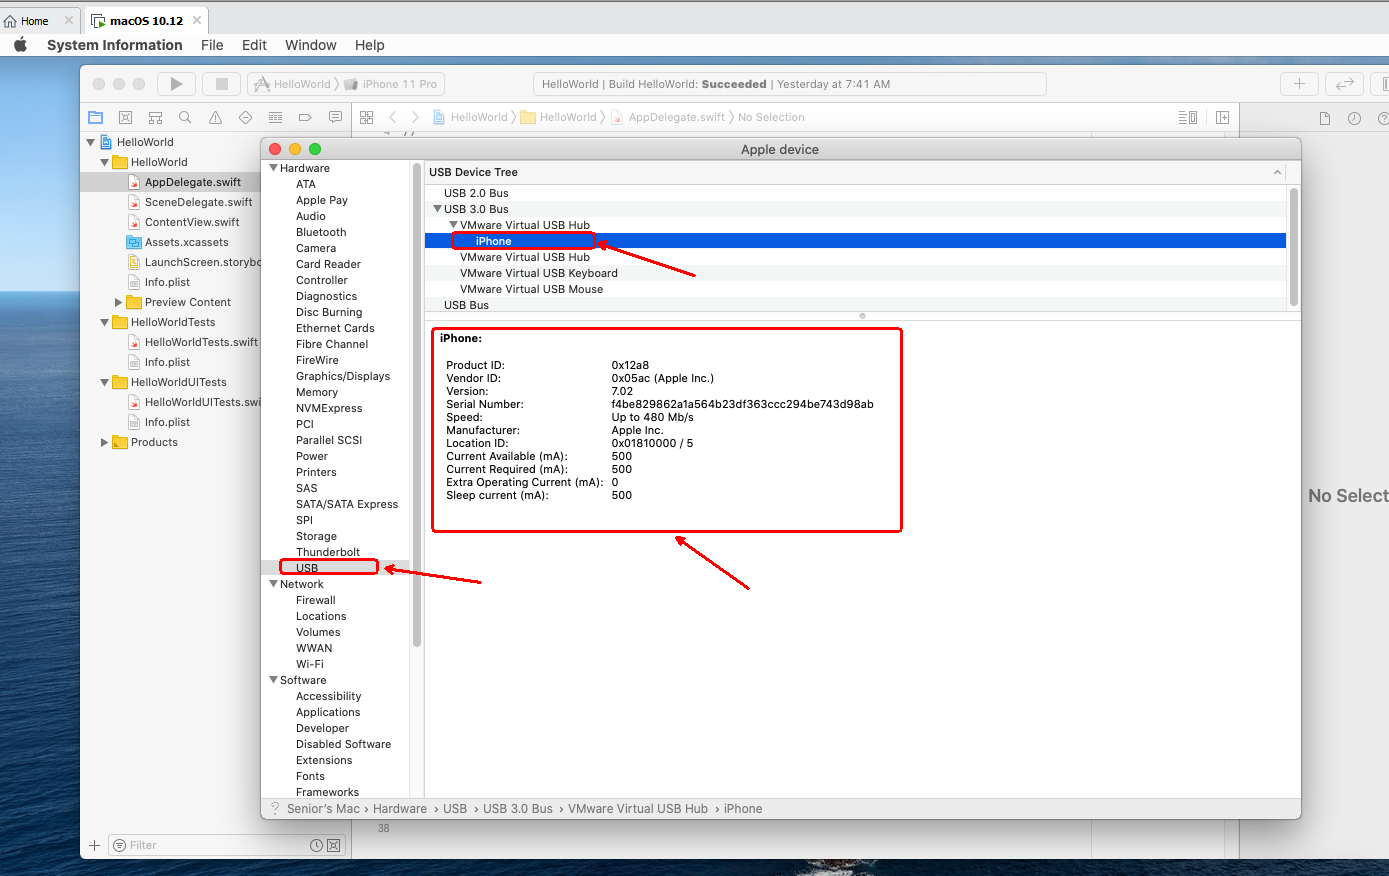
Task: Collapse the Software section in sidebar
Action: tap(273, 680)
